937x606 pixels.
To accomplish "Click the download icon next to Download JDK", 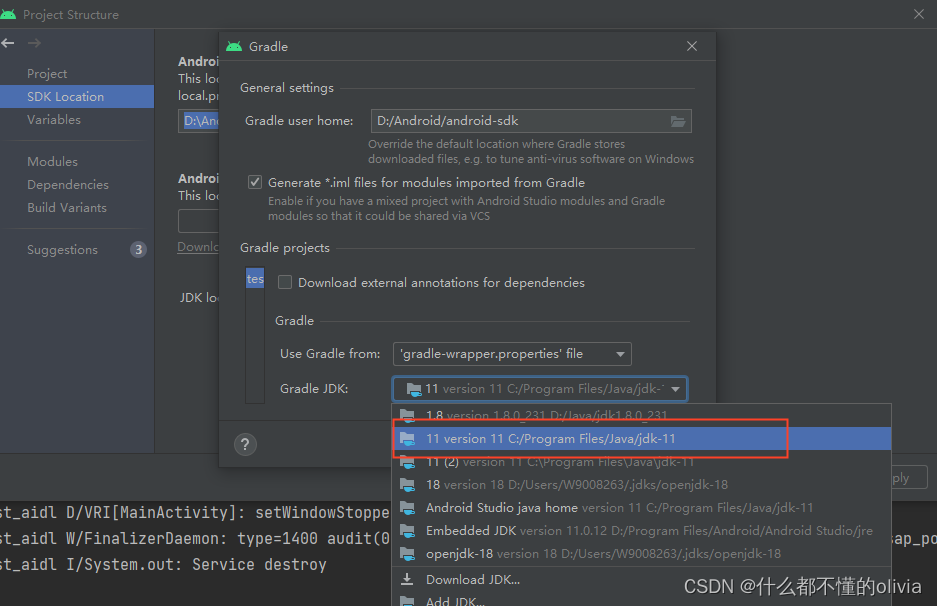I will 409,579.
